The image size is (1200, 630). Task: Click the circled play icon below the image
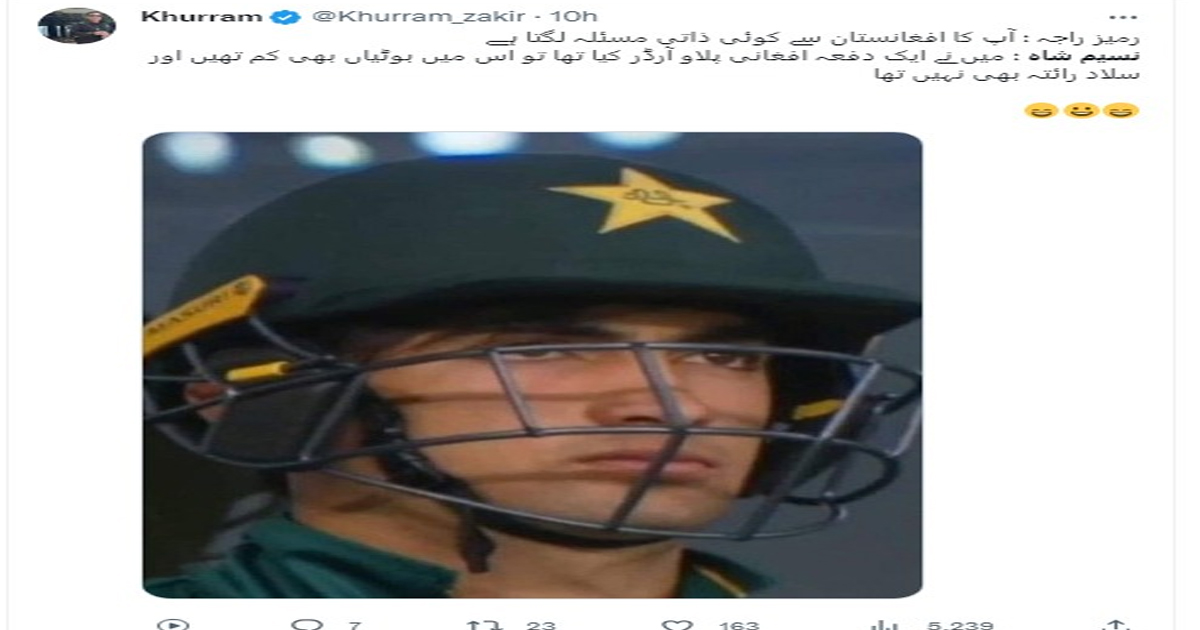[x=172, y=624]
